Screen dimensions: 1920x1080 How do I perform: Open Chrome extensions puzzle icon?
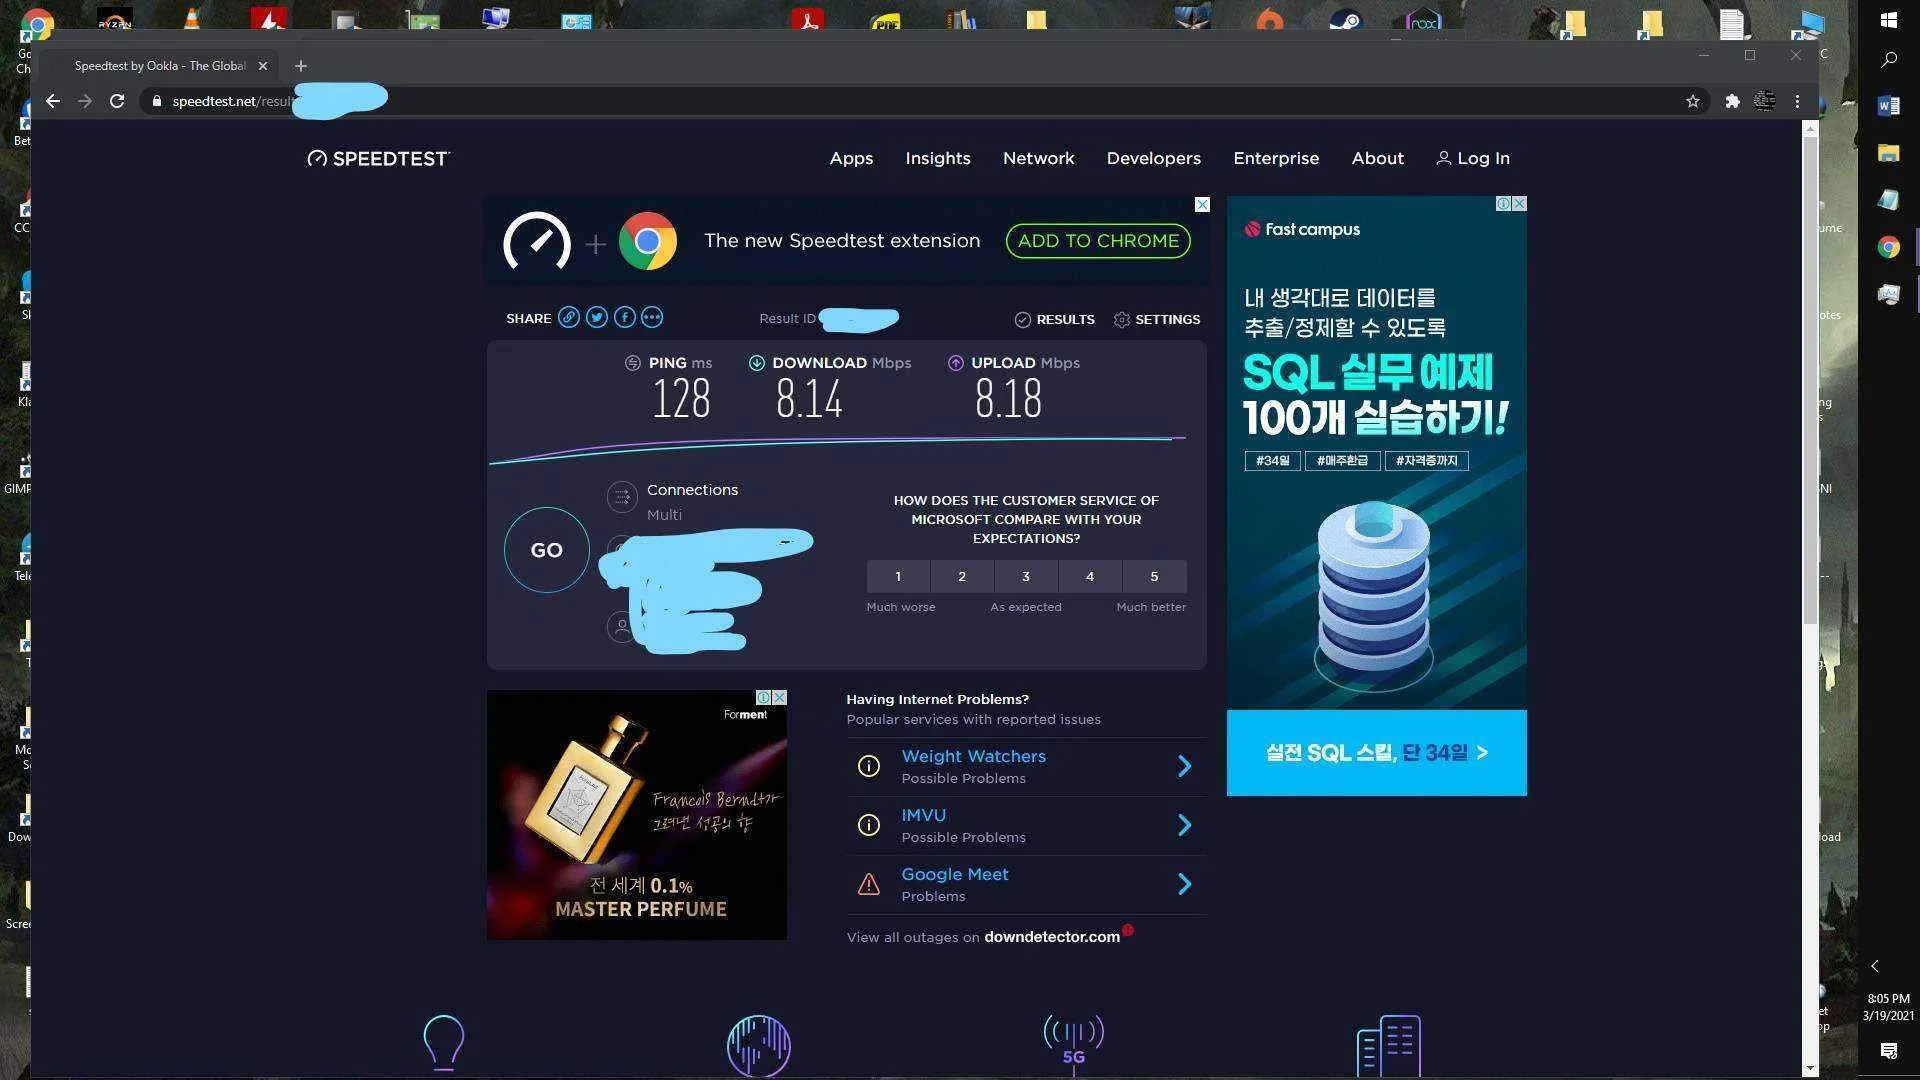(x=1733, y=101)
